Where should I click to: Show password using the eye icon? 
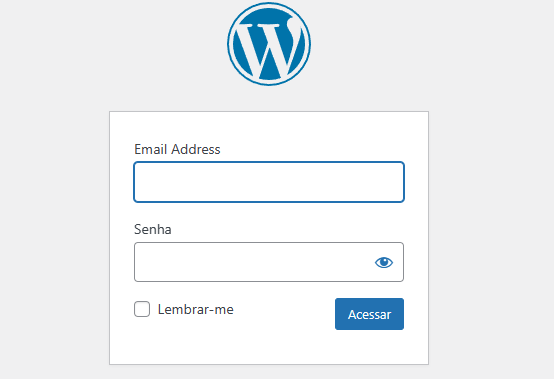click(x=384, y=262)
